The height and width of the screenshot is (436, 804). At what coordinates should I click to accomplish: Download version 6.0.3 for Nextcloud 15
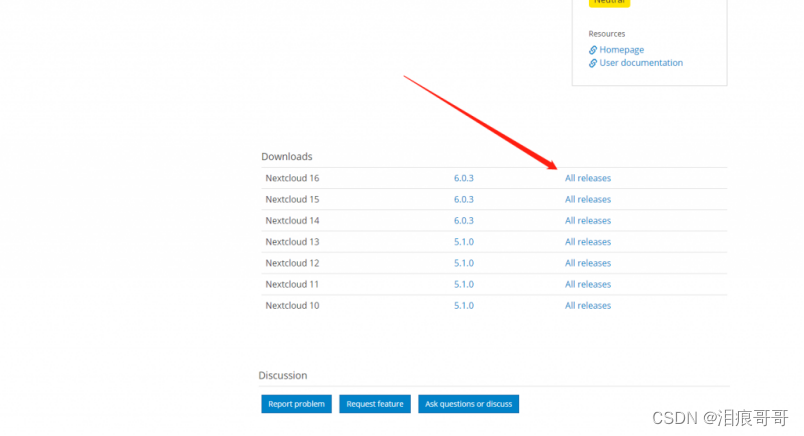click(x=464, y=199)
